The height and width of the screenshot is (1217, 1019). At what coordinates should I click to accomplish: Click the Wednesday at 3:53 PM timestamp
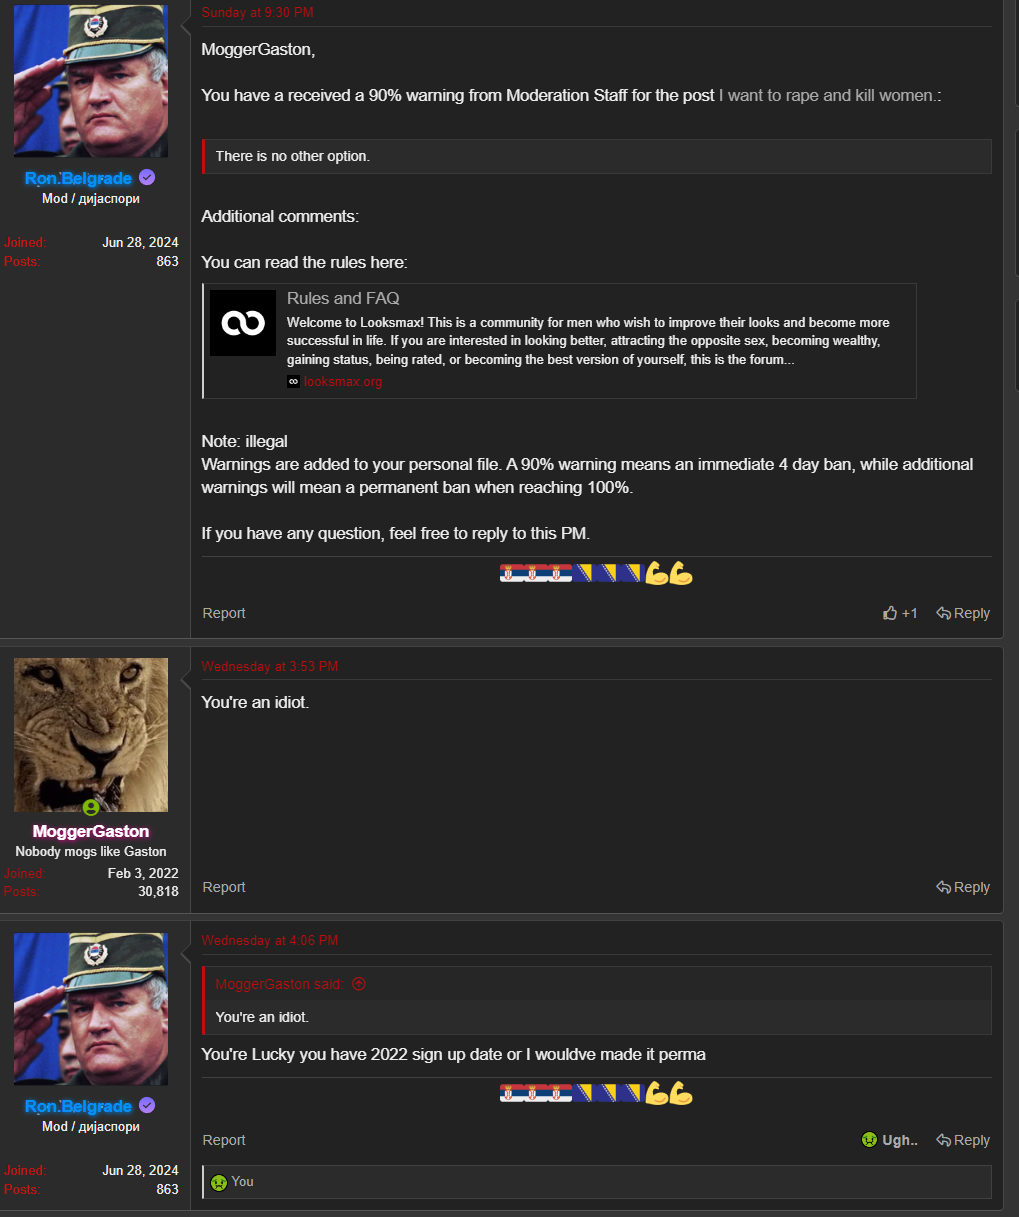click(x=270, y=666)
